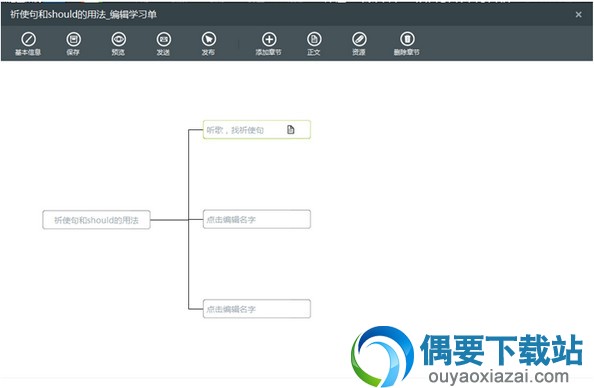Viewport: 594px width, 388px height.
Task: Open 资源 resources paperclip icon
Action: (x=359, y=39)
